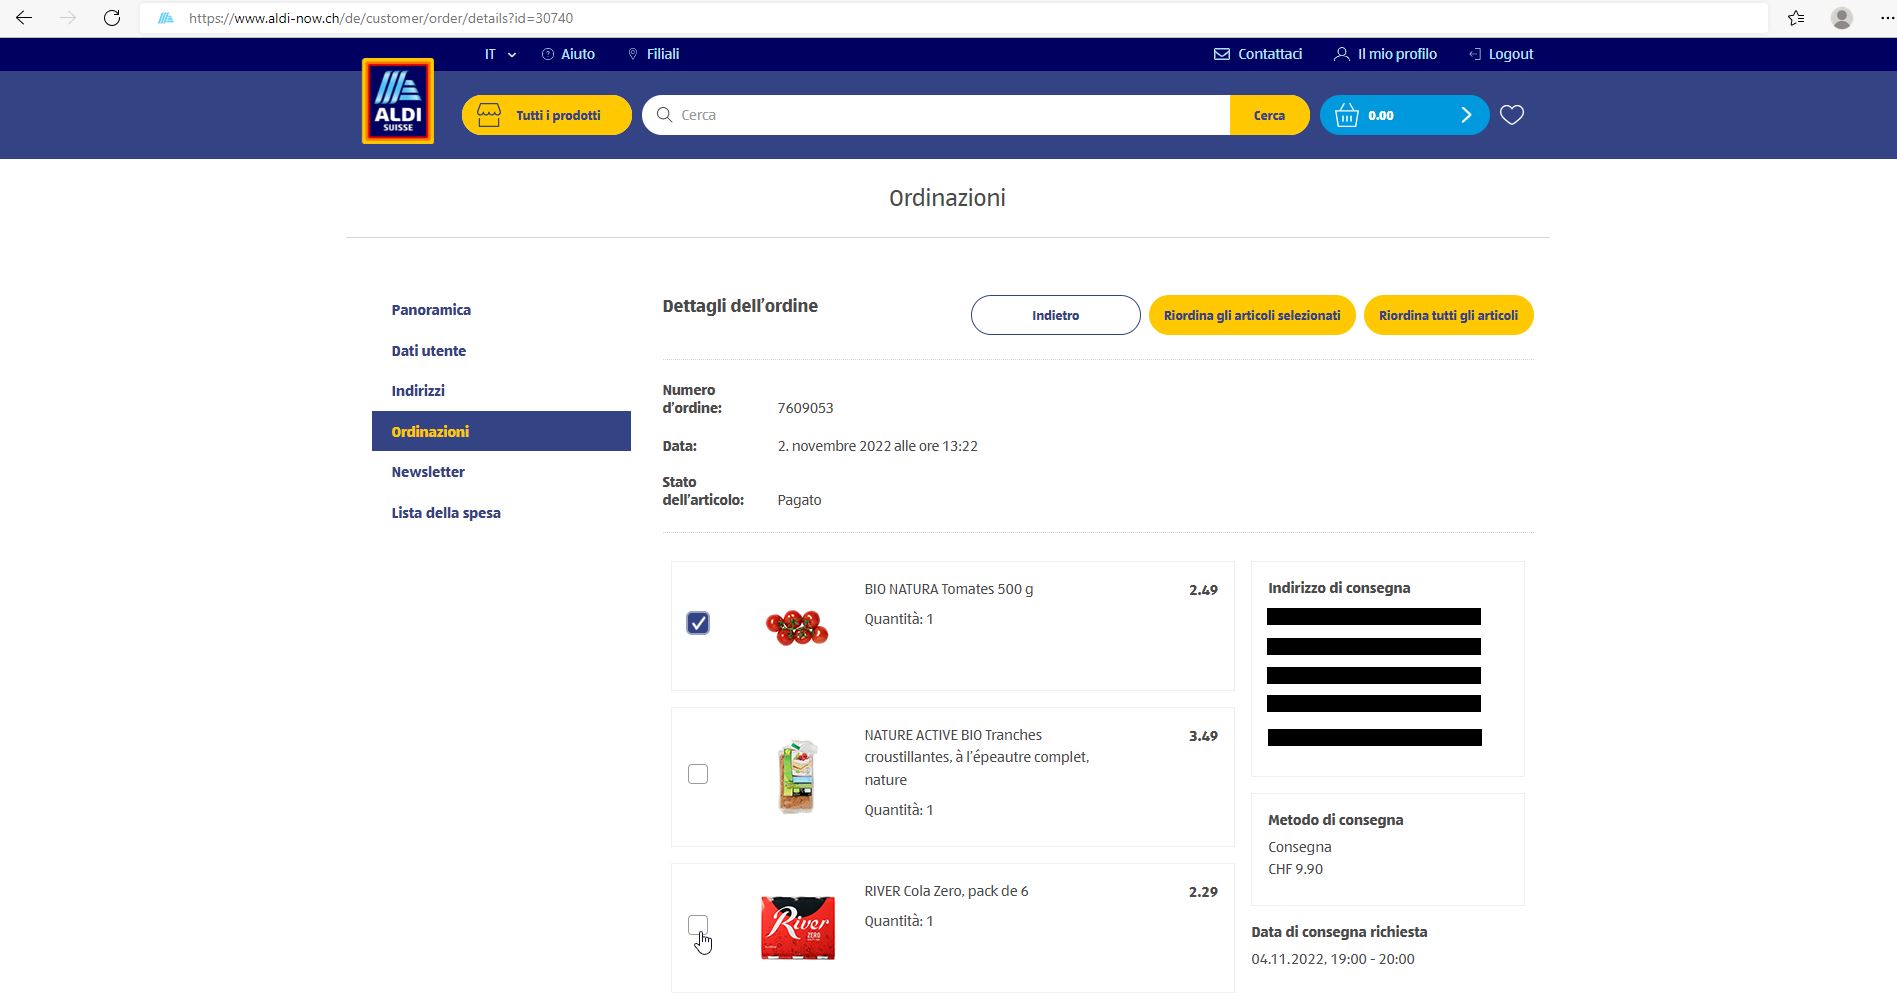Click Logout

1501,54
